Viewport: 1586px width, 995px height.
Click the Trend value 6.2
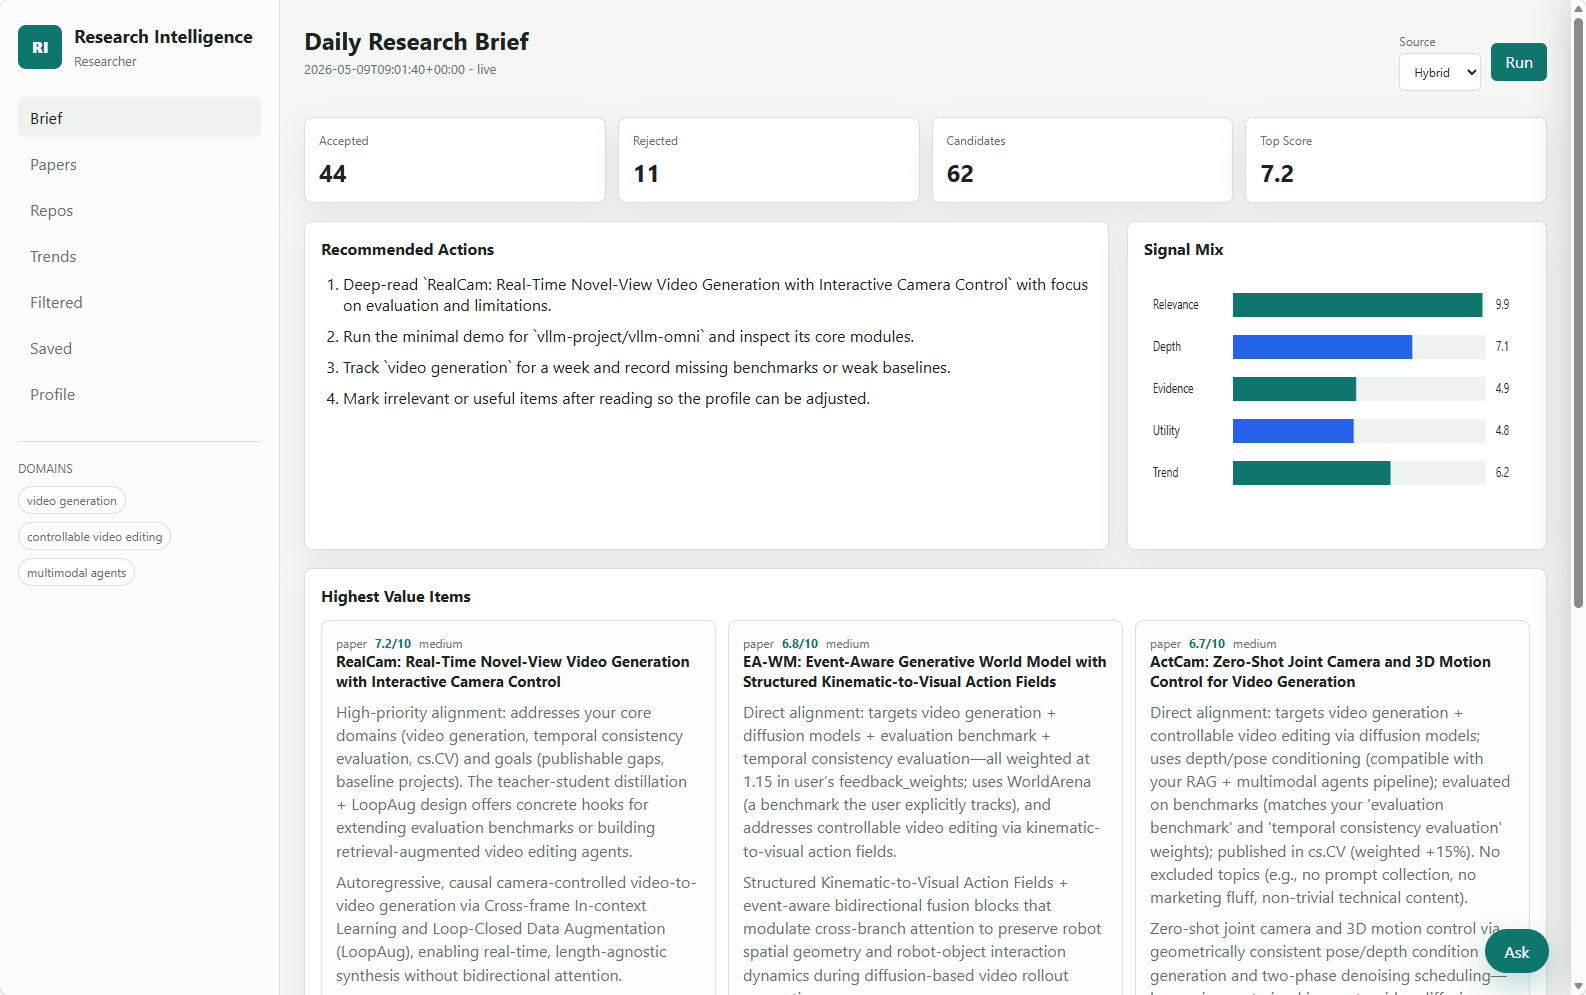point(1502,473)
